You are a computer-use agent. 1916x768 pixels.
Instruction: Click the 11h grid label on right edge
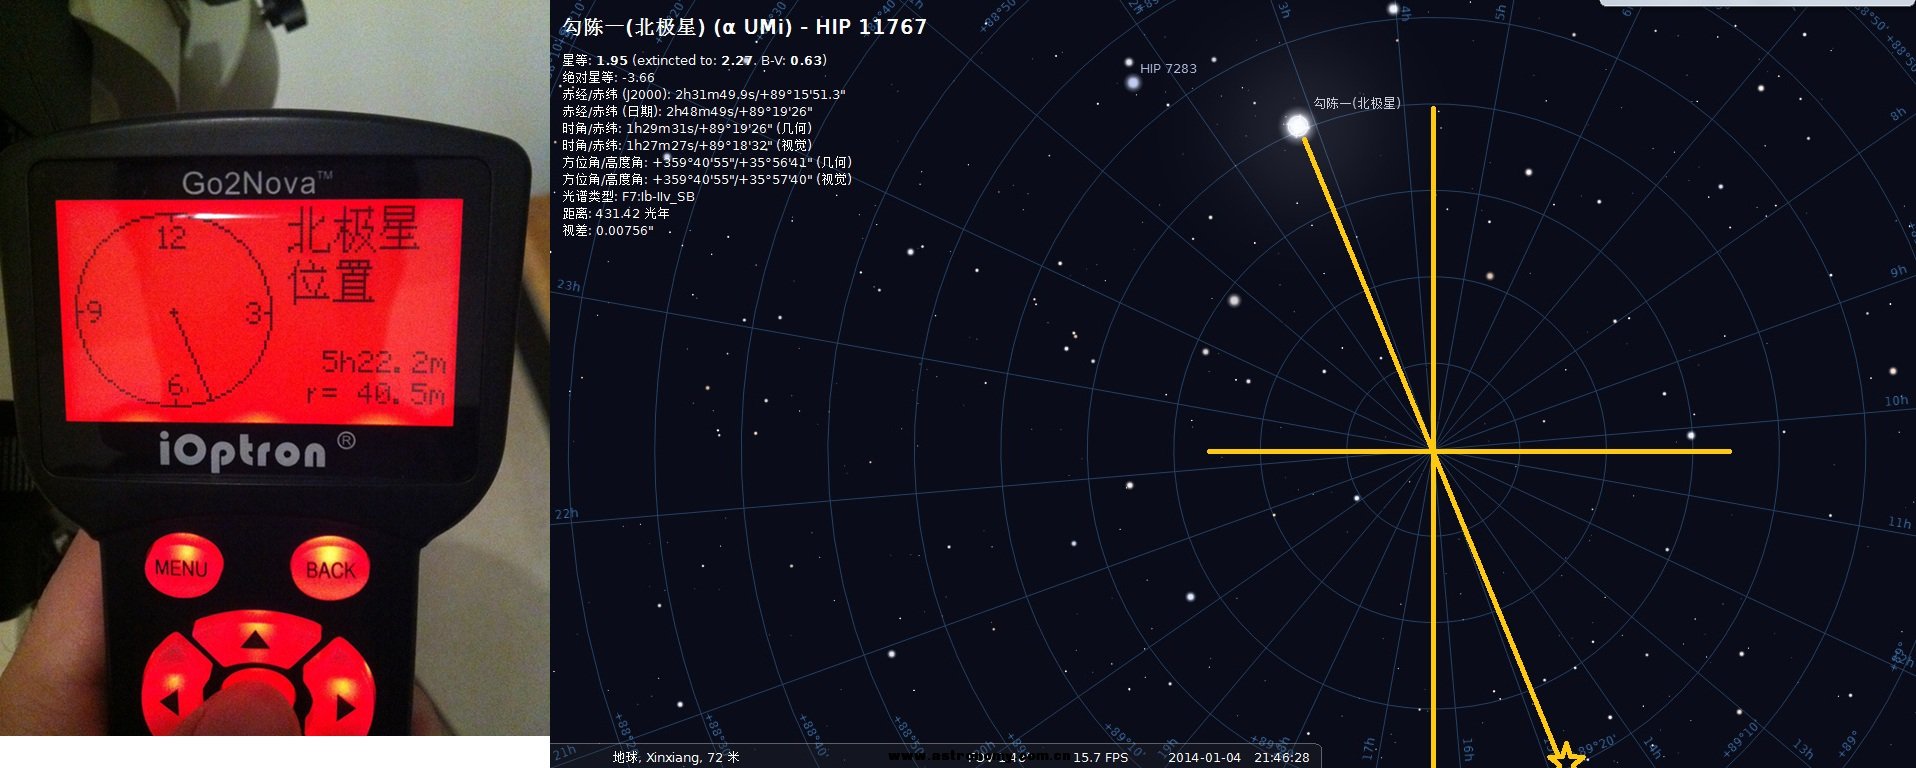(1899, 522)
